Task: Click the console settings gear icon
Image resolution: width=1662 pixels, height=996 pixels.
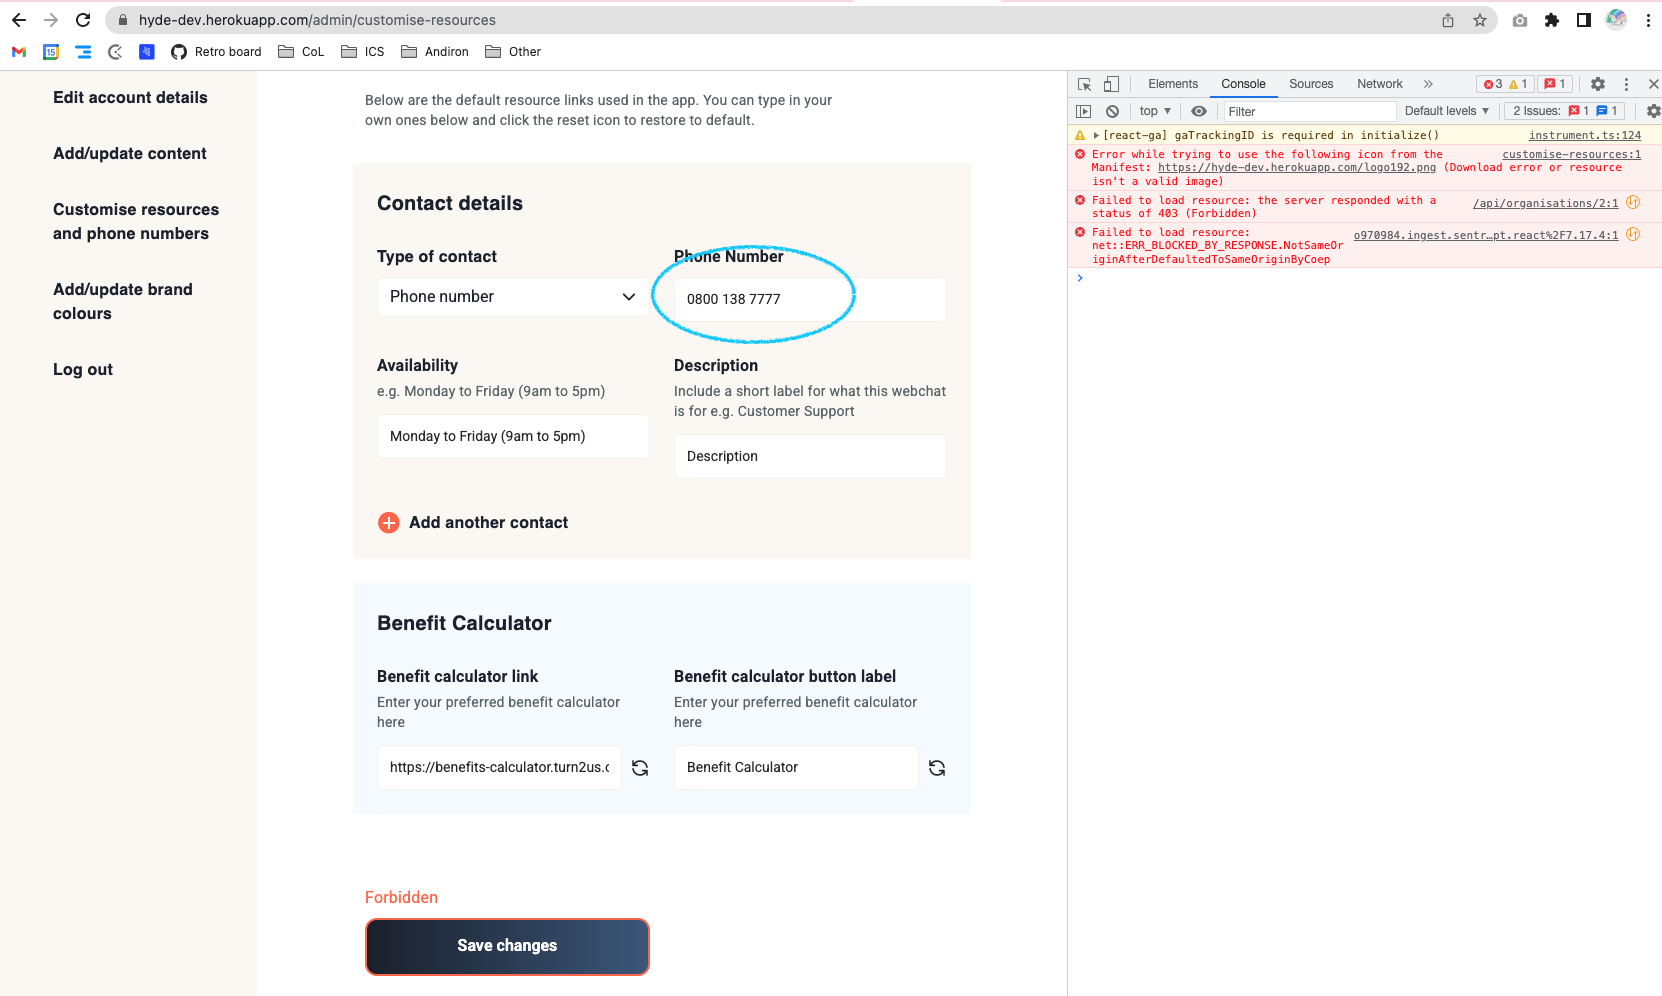Action: coord(1653,111)
